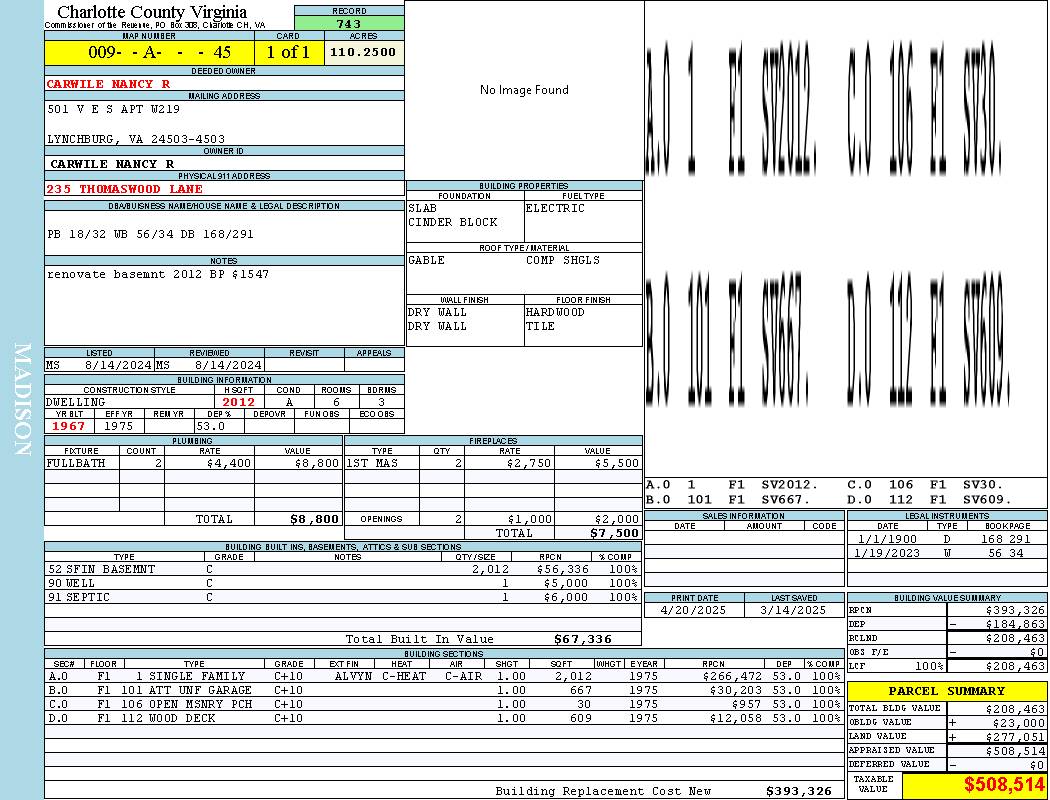Select construction style DWELLING
Image resolution: width=1050 pixels, height=800 pixels.
76,402
